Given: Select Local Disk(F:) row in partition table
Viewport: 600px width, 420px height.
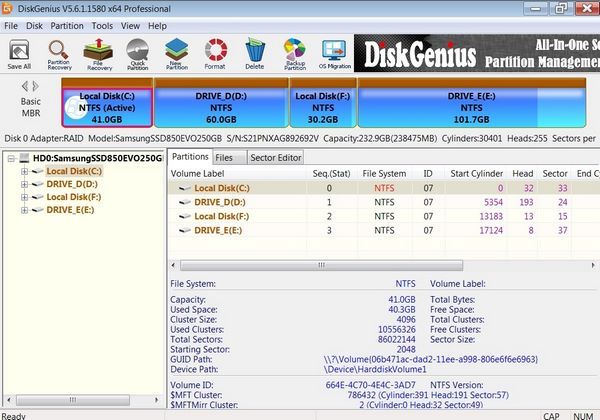Looking at the screenshot, I should [x=384, y=217].
